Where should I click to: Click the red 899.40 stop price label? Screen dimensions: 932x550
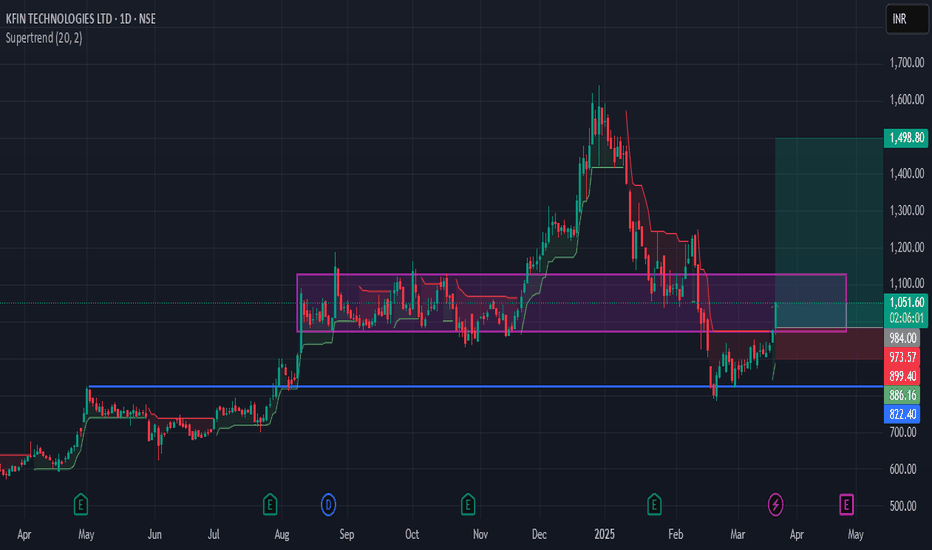pyautogui.click(x=902, y=376)
